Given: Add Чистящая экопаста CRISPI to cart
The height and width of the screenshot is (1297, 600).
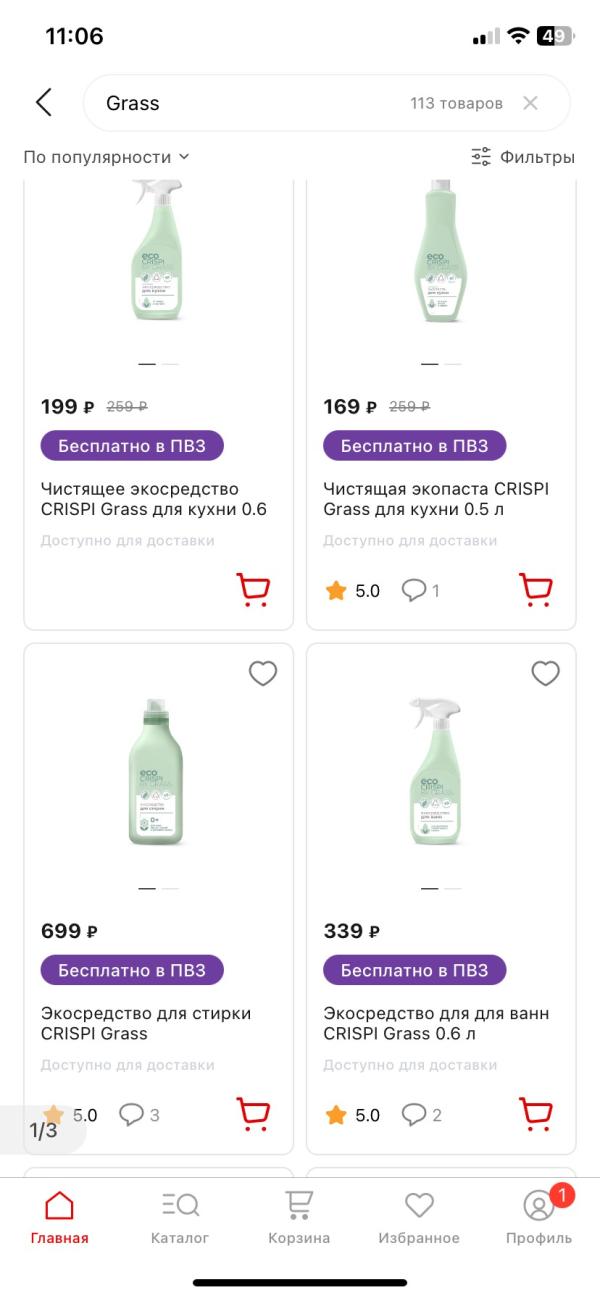Looking at the screenshot, I should click(x=536, y=590).
